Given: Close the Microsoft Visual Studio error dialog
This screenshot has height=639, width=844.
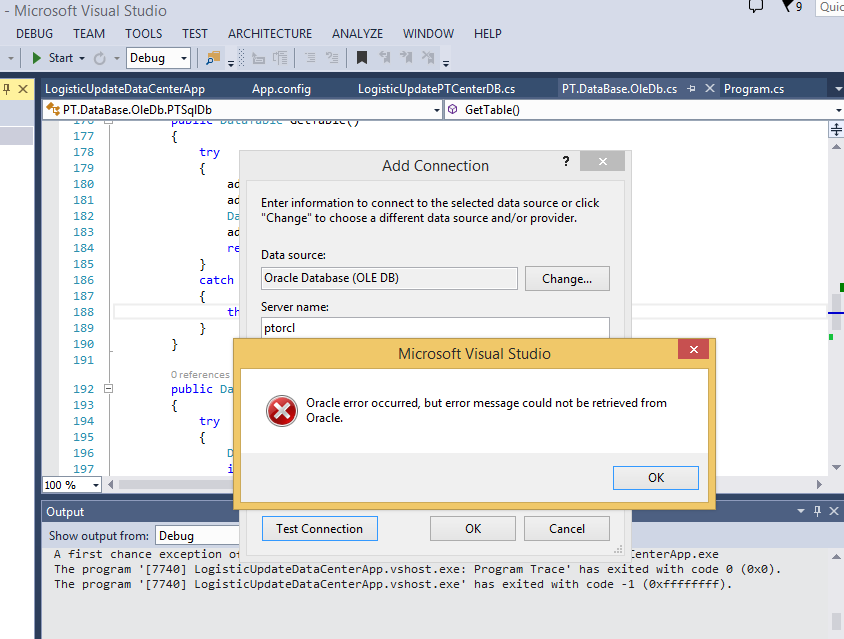Looking at the screenshot, I should (x=693, y=349).
